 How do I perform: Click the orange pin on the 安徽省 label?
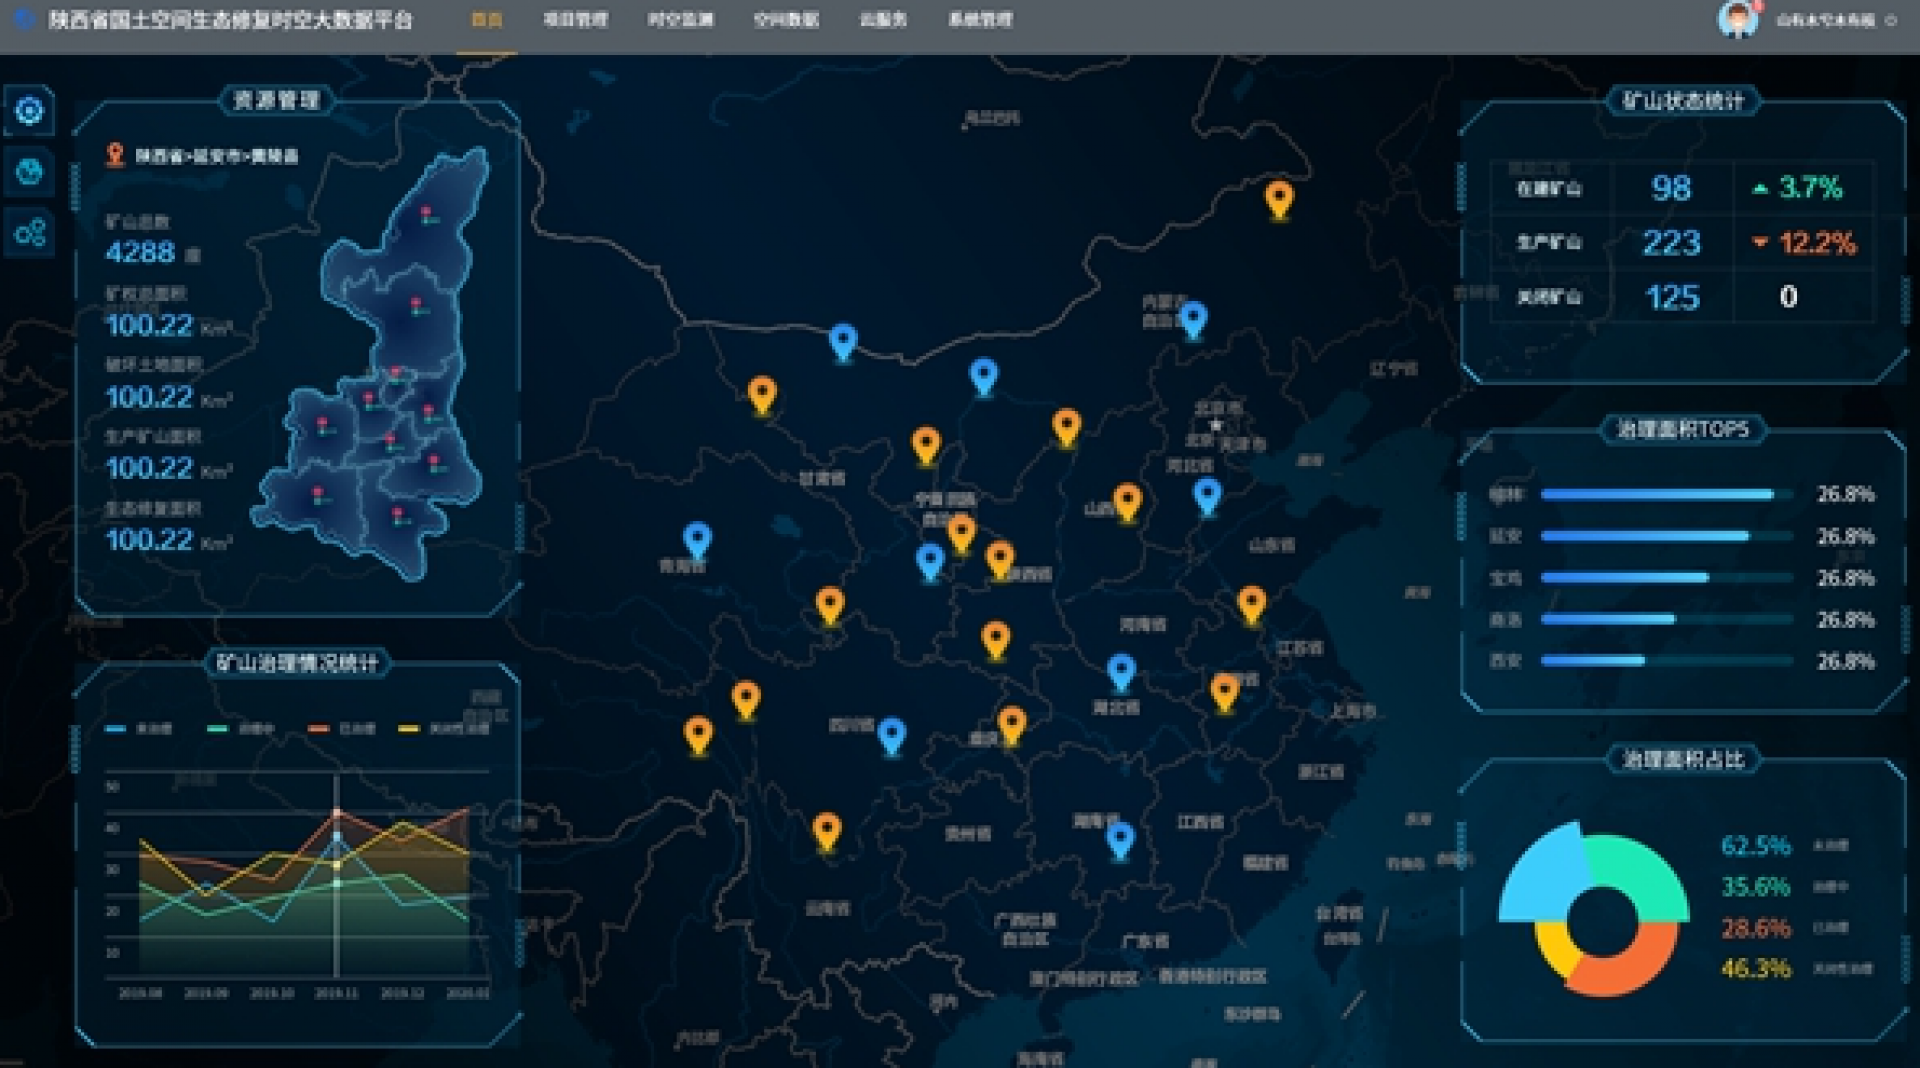[x=1224, y=692]
